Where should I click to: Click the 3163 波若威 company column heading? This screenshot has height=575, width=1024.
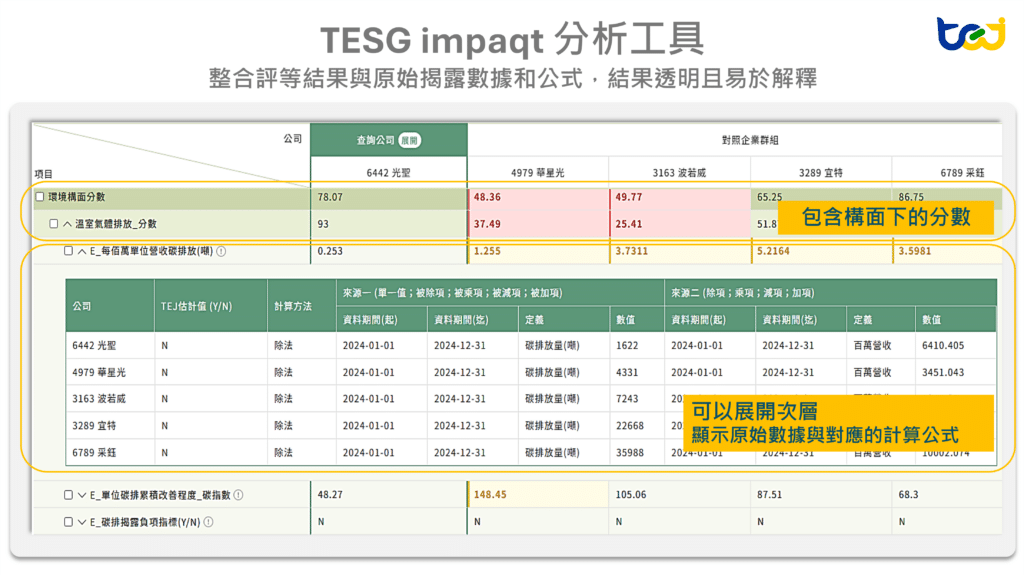[679, 172]
